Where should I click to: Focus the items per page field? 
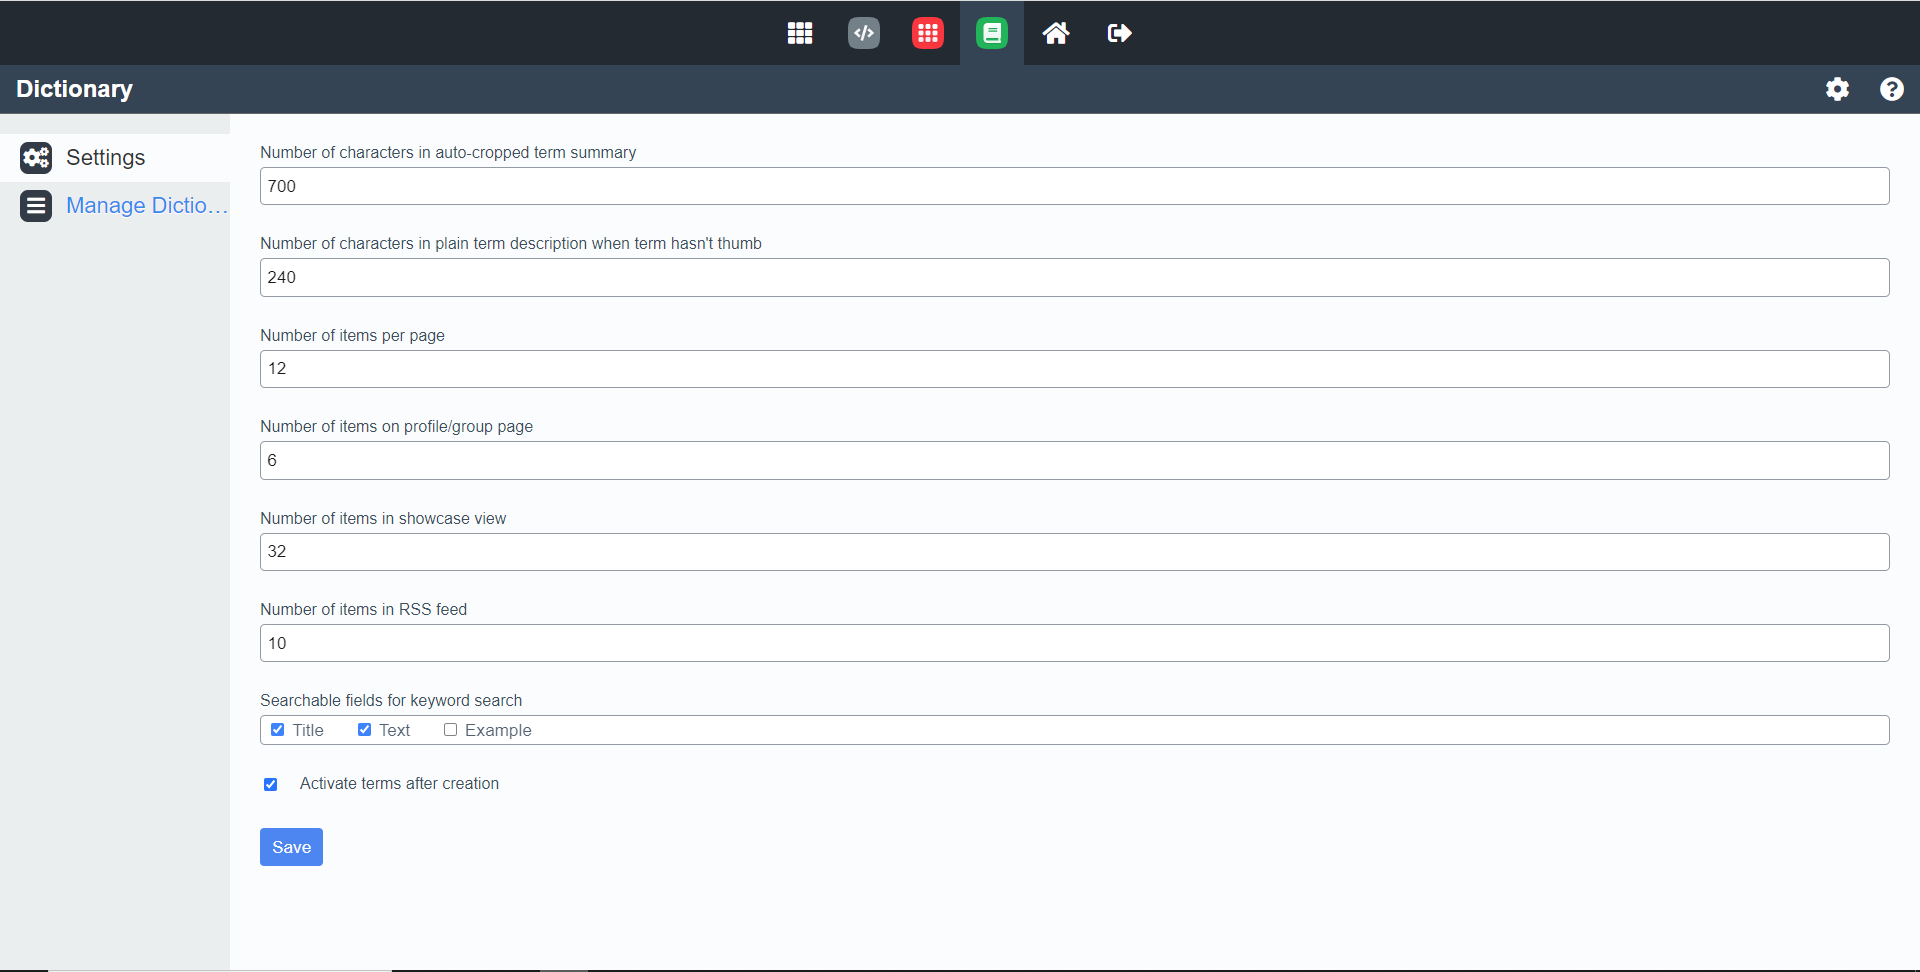tap(1074, 369)
